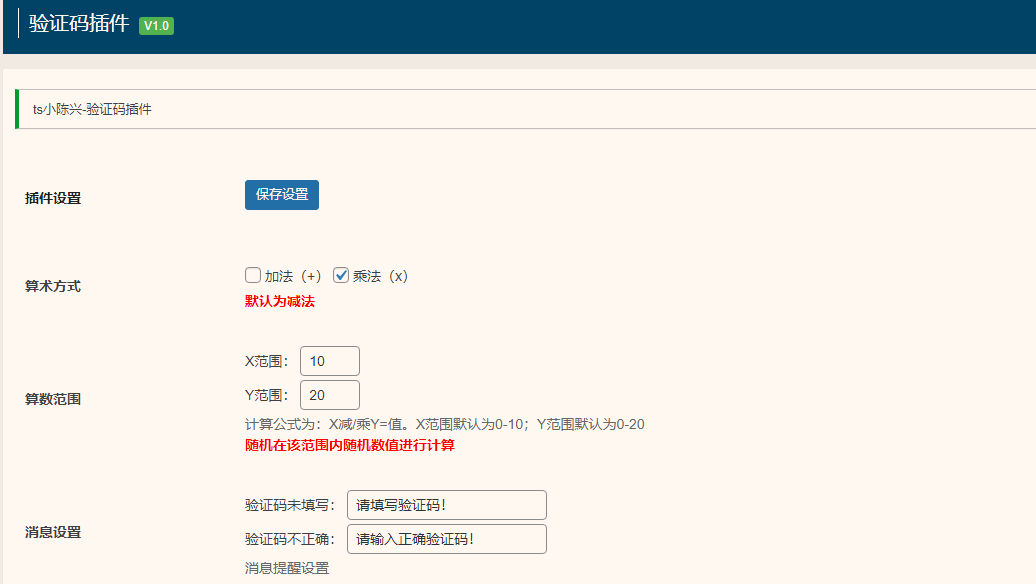This screenshot has height=584, width=1036.
Task: Edit the 验证码未填写 message field
Action: coord(447,505)
